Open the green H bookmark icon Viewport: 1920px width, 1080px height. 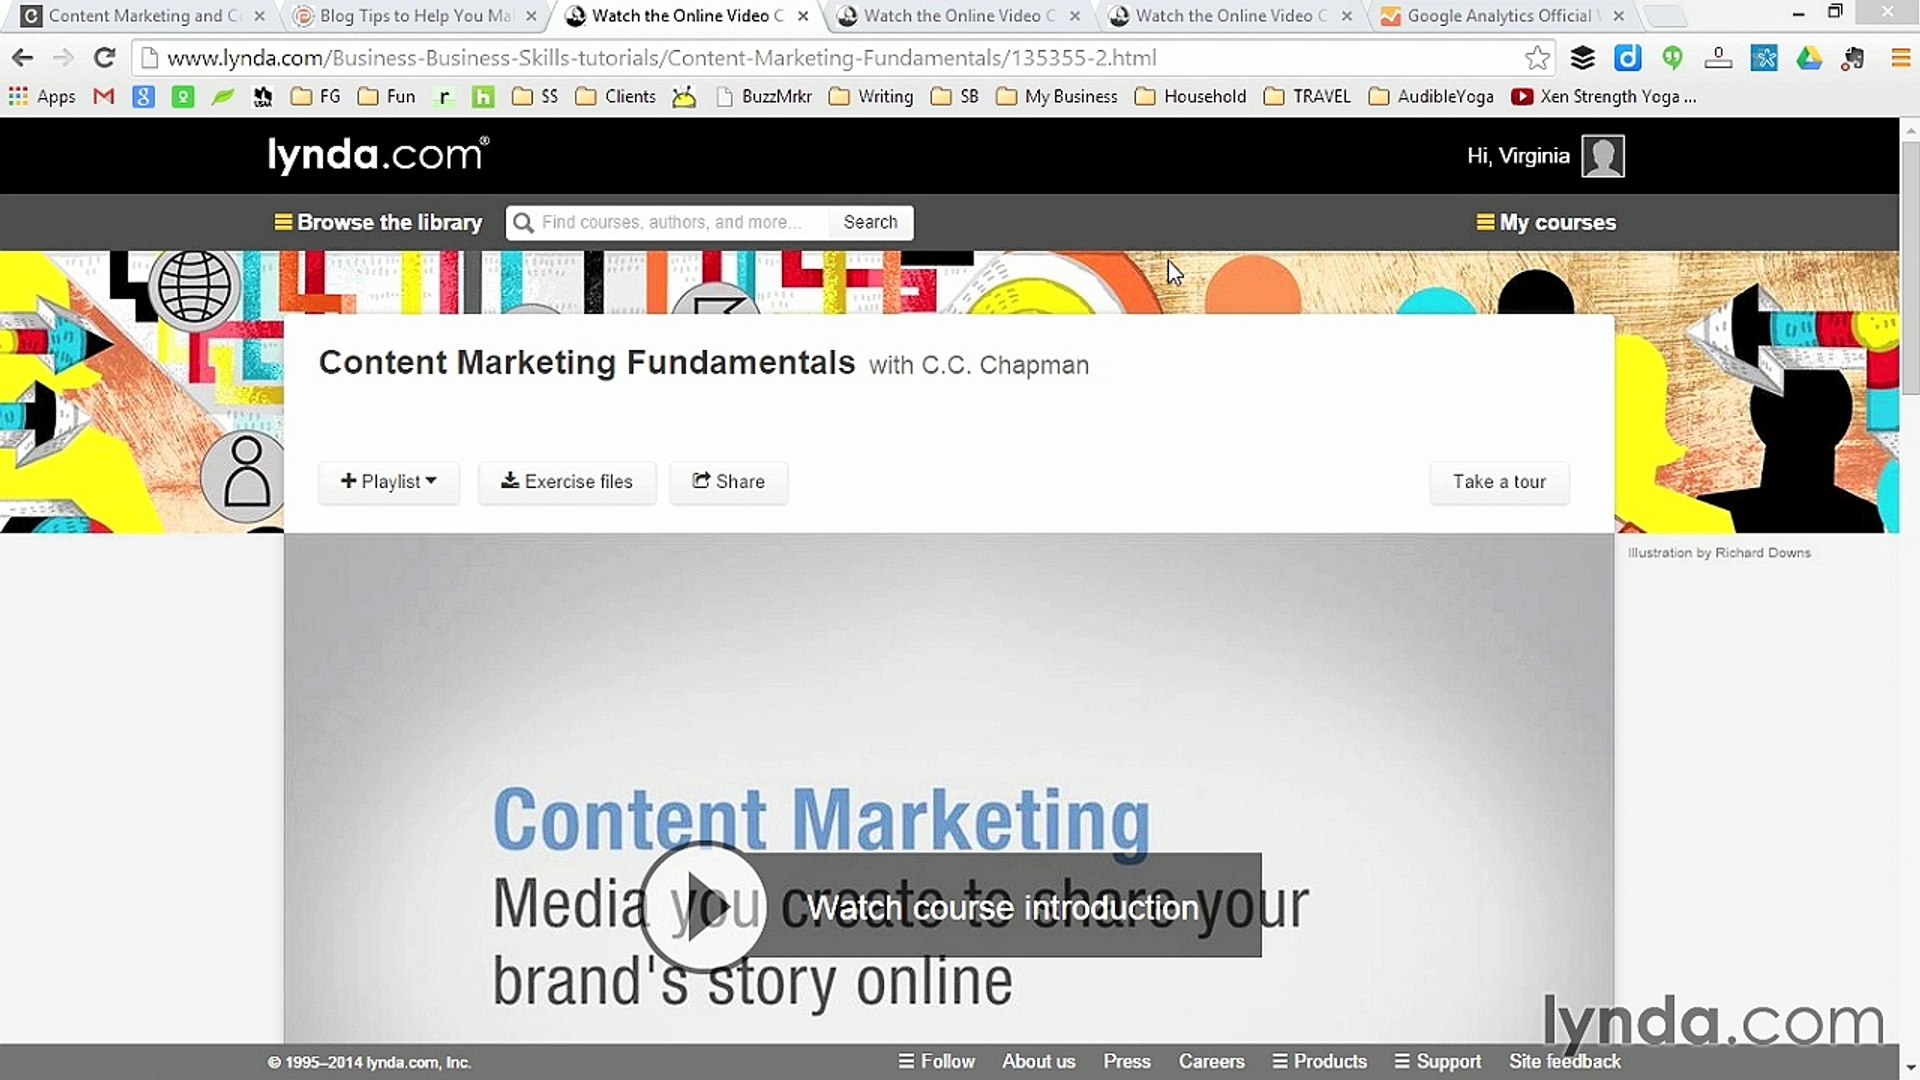coord(483,96)
